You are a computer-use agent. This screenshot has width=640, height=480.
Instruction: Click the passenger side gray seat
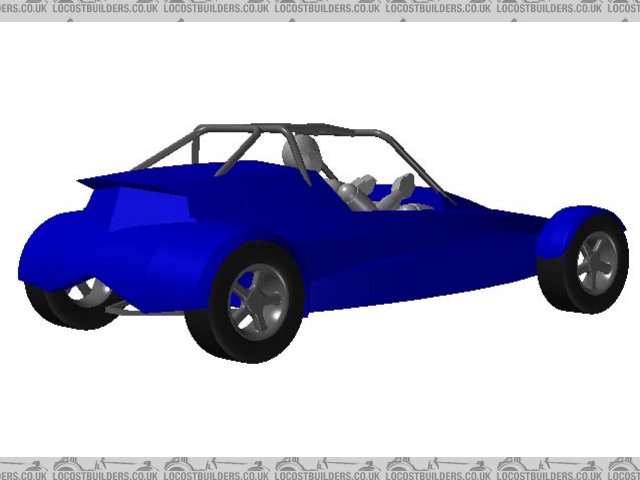click(x=402, y=190)
